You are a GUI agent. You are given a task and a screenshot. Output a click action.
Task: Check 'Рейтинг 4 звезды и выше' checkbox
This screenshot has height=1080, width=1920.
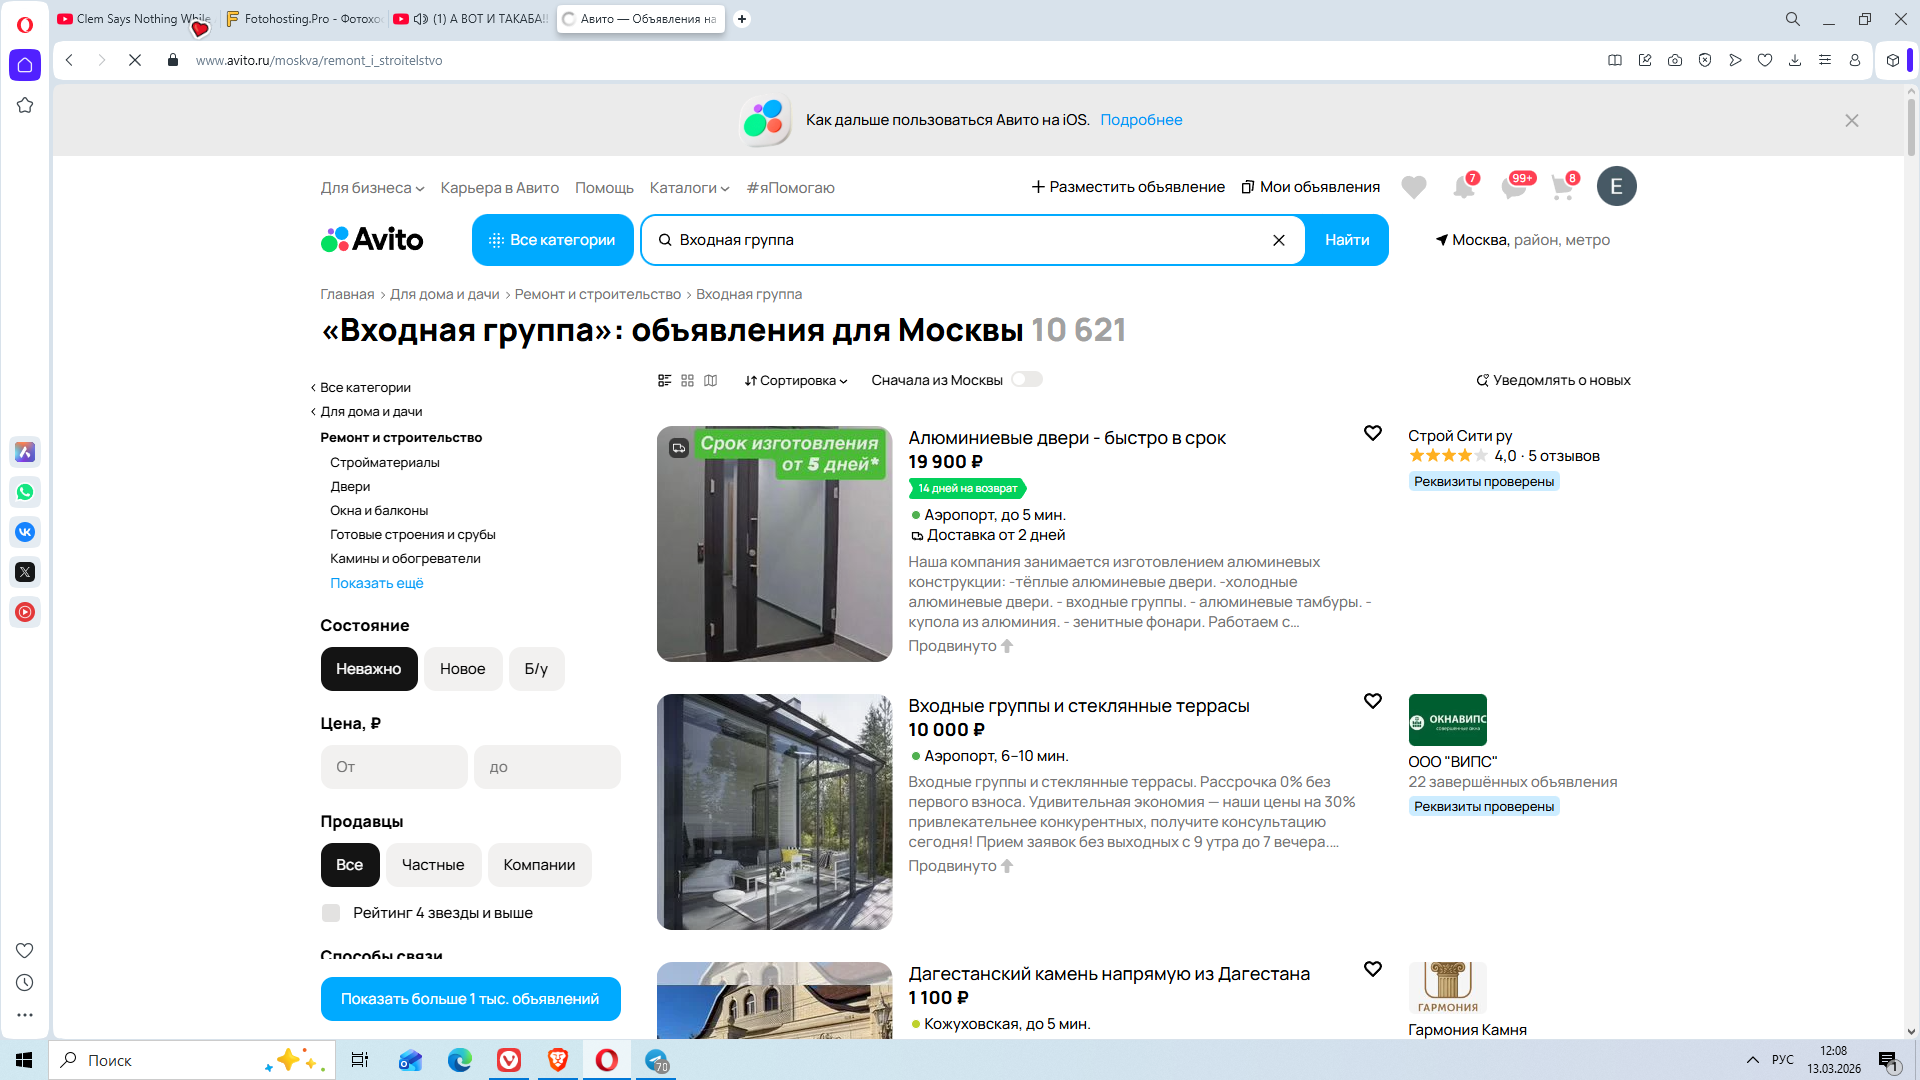[x=331, y=913]
